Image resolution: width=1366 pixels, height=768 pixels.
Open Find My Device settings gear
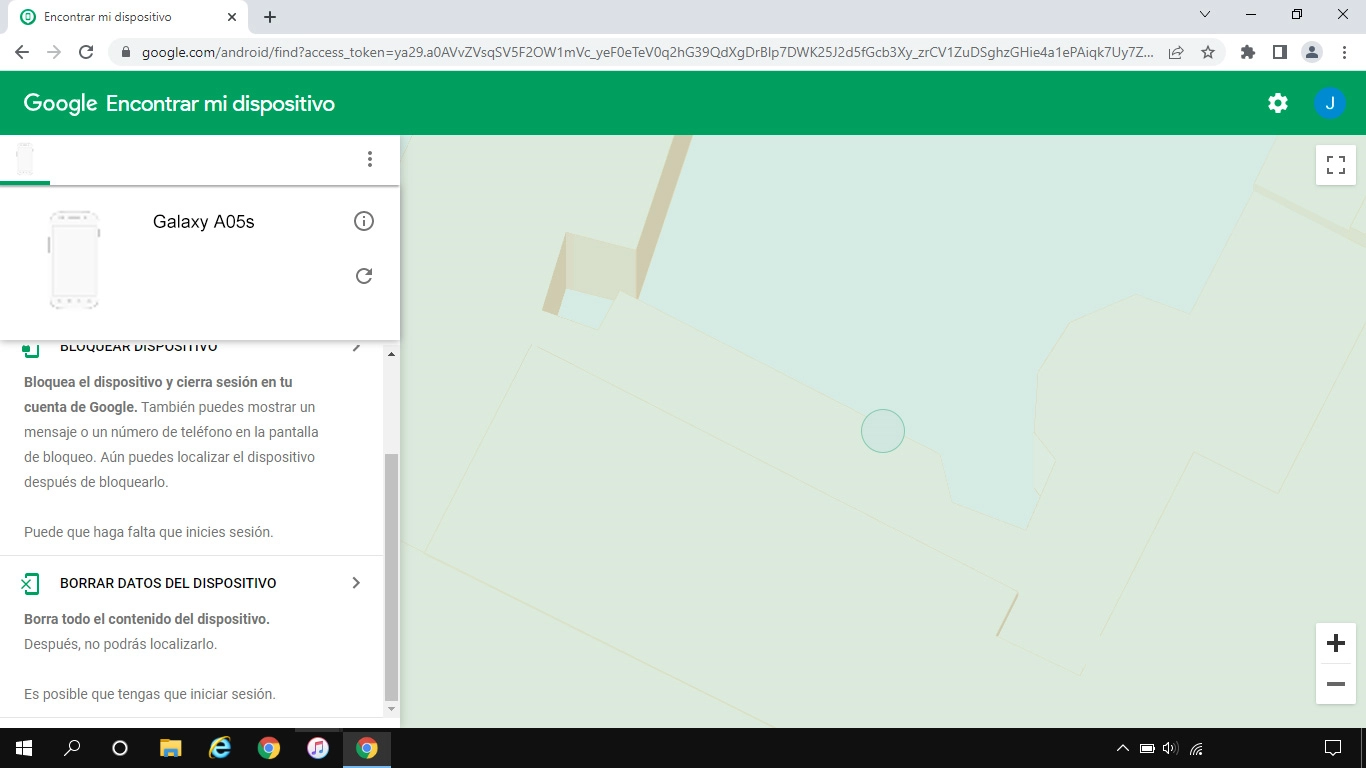point(1277,102)
